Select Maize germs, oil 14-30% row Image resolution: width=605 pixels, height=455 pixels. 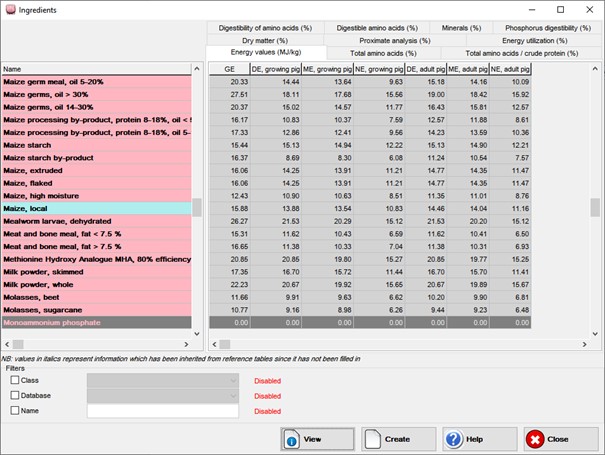point(96,107)
